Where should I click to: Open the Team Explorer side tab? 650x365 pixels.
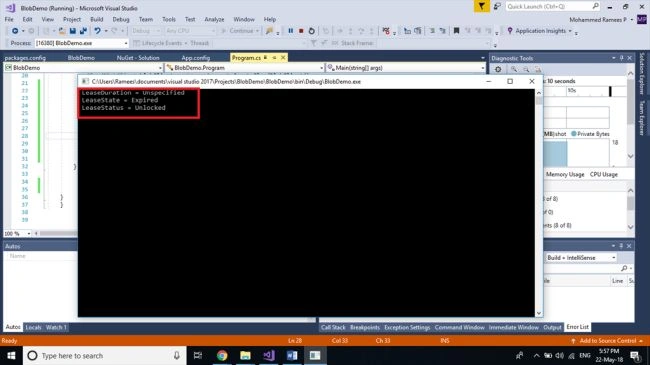(x=642, y=118)
